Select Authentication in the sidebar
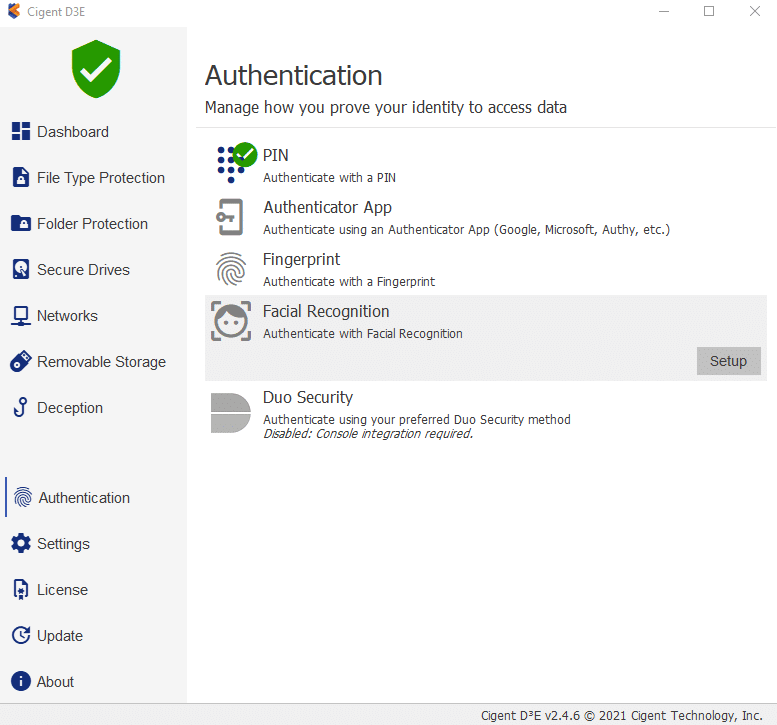 pyautogui.click(x=84, y=498)
